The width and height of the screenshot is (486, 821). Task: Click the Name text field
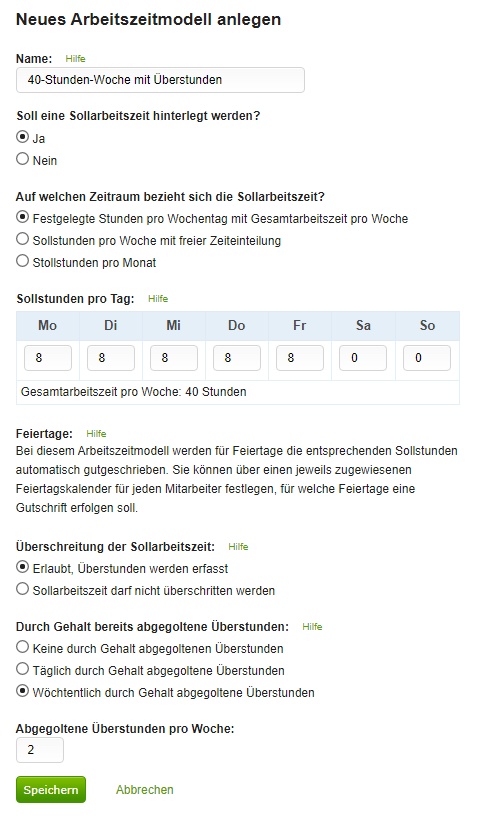click(160, 80)
